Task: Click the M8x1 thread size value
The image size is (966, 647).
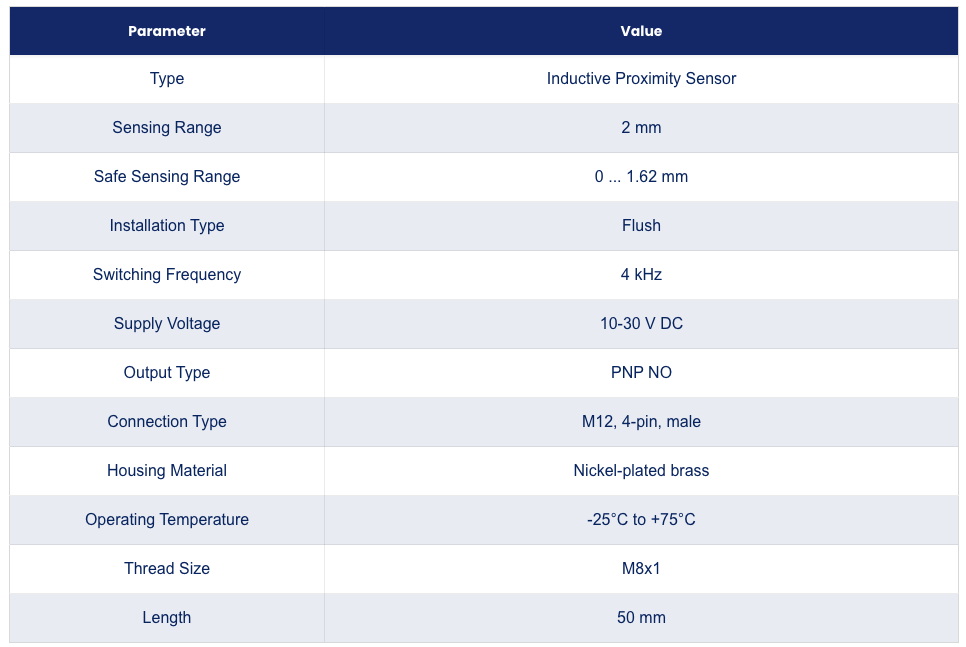Action: point(641,569)
